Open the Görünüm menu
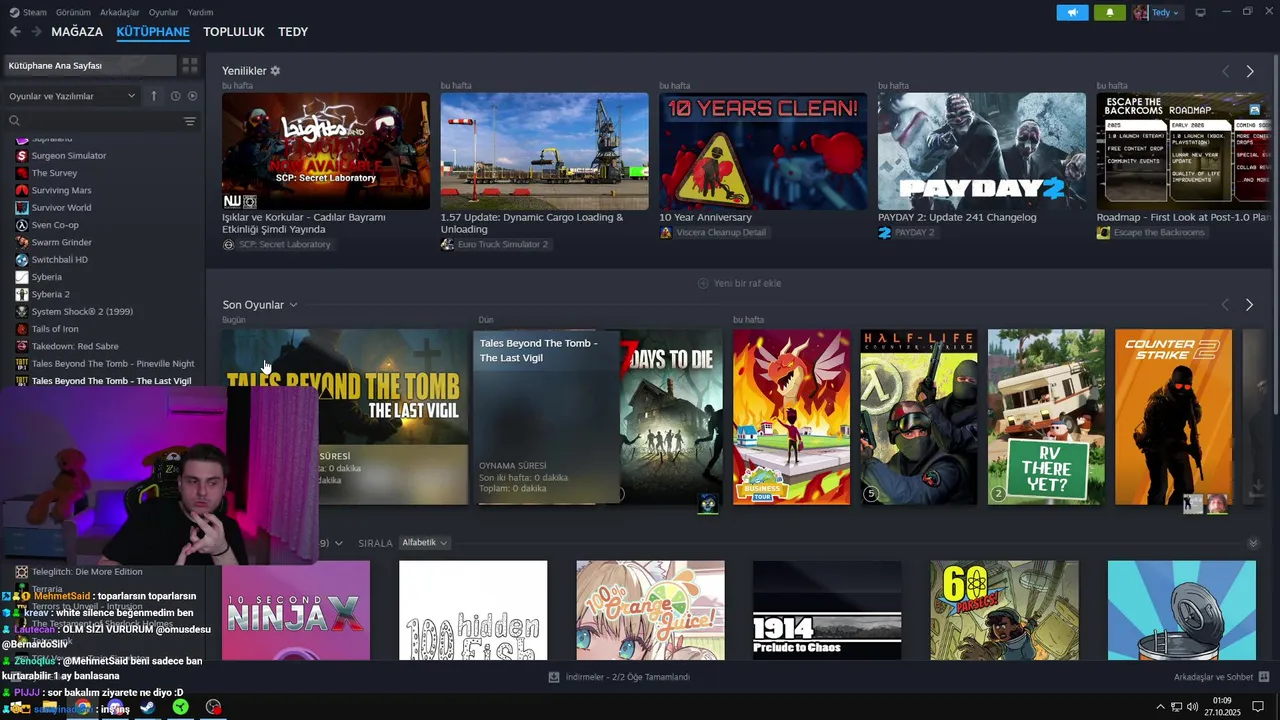This screenshot has height=720, width=1280. click(x=73, y=12)
